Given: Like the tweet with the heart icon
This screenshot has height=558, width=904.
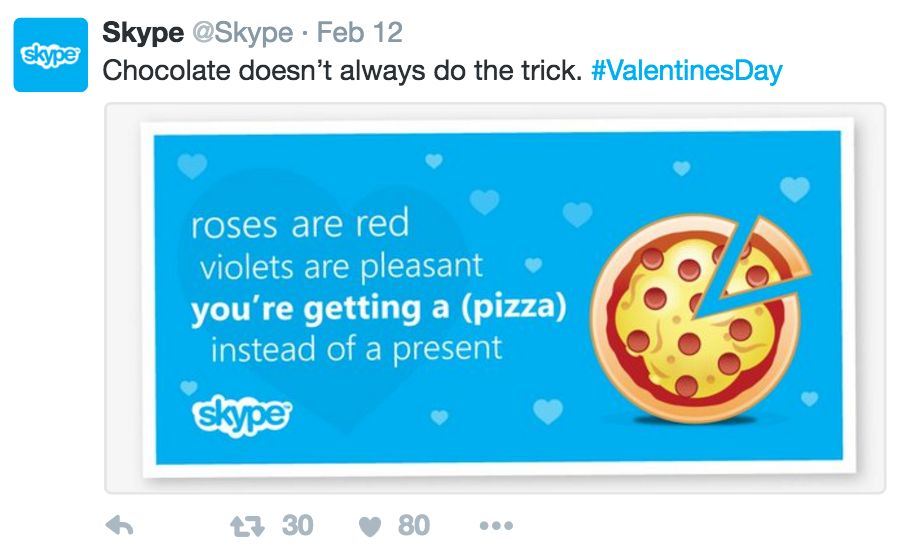Looking at the screenshot, I should [x=370, y=526].
